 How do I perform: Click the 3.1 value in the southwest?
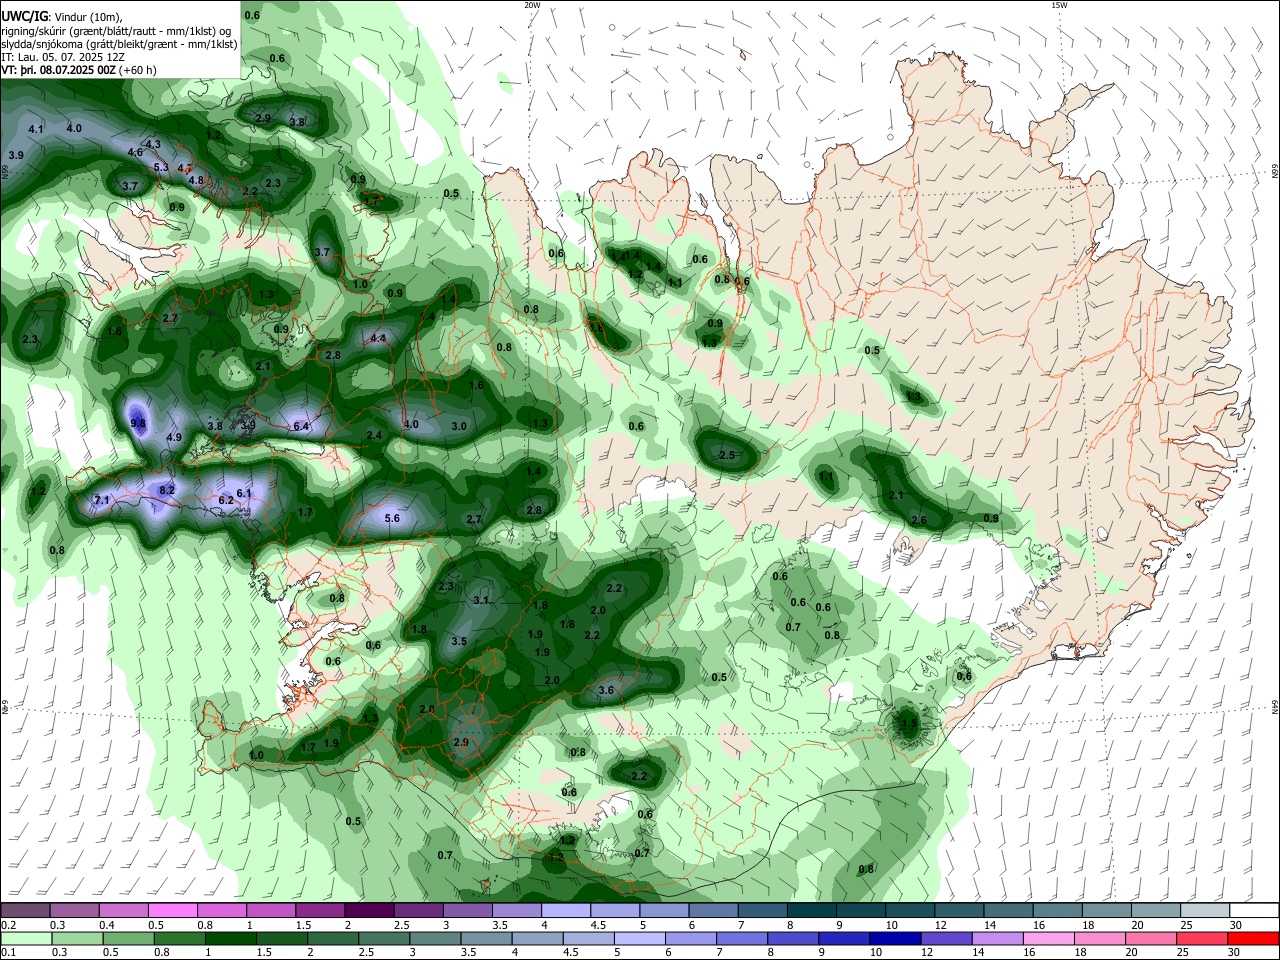(481, 601)
